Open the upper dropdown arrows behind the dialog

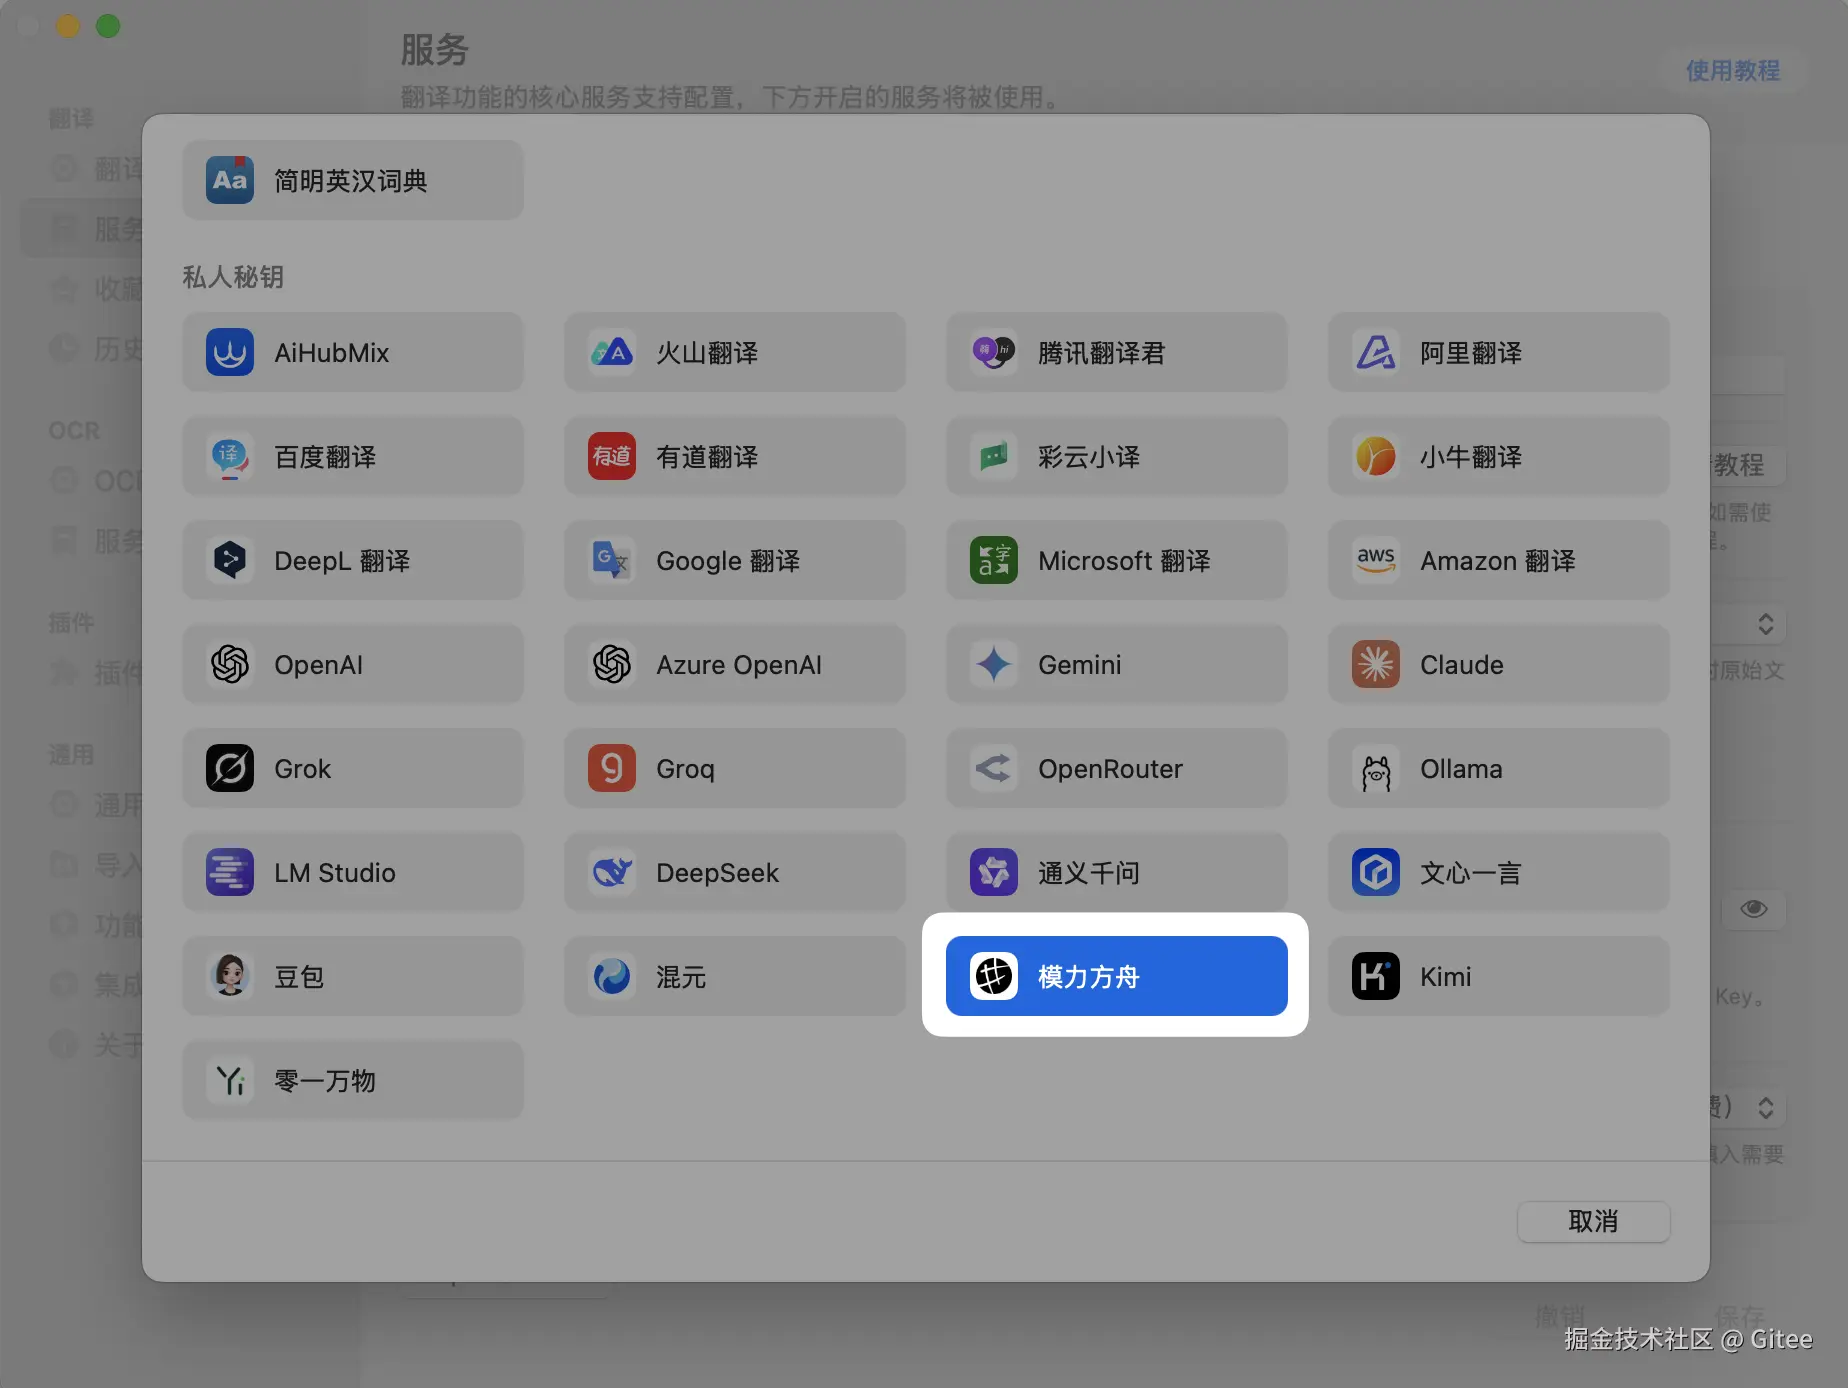[1766, 624]
